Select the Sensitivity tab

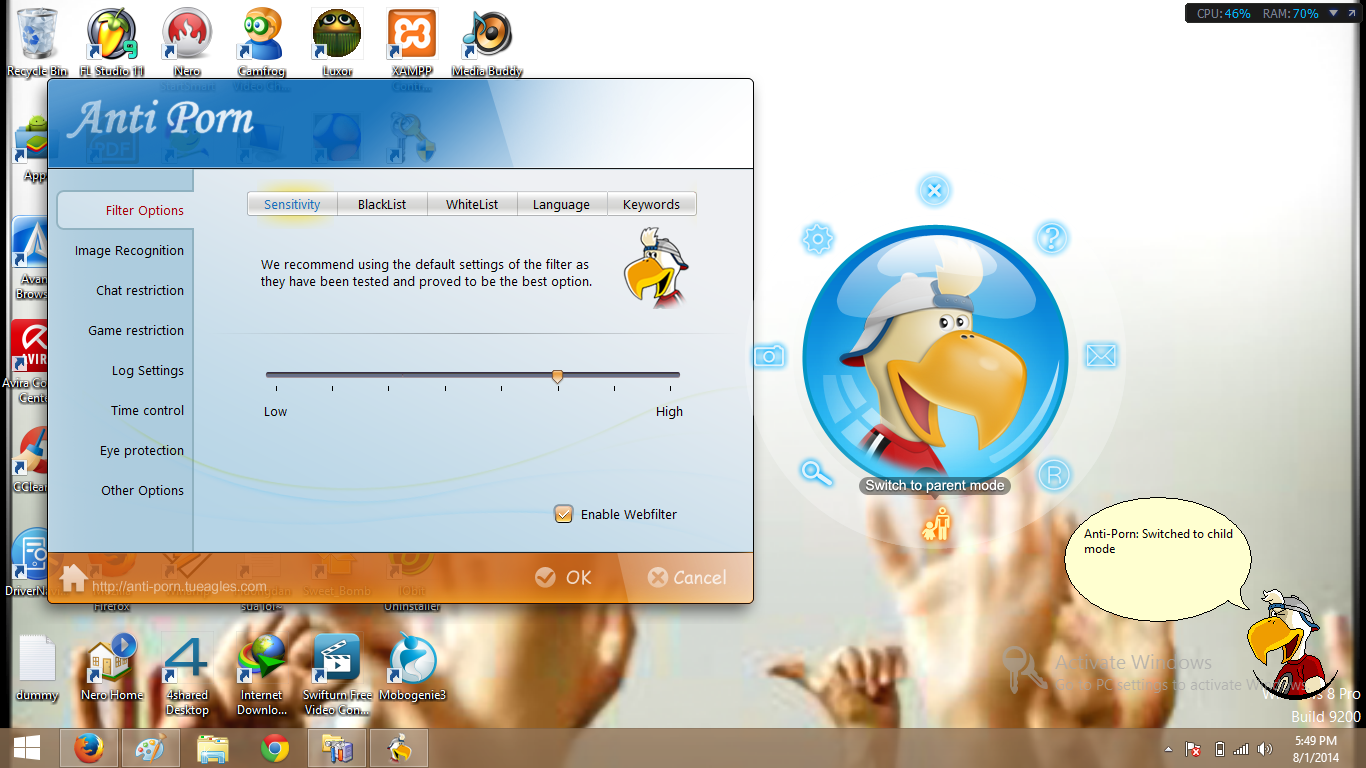(292, 204)
